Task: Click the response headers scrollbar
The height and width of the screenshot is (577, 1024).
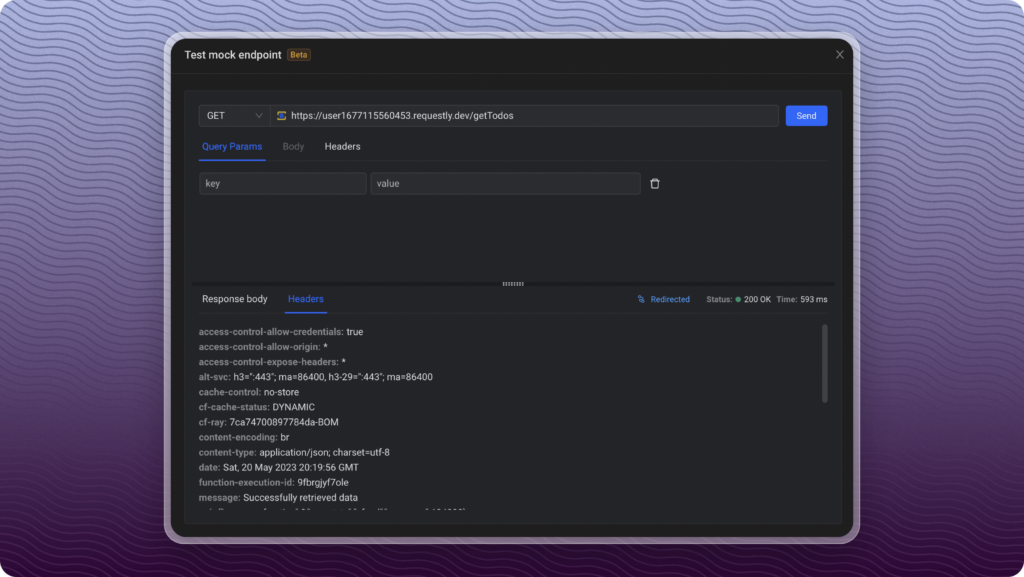Action: tap(824, 364)
